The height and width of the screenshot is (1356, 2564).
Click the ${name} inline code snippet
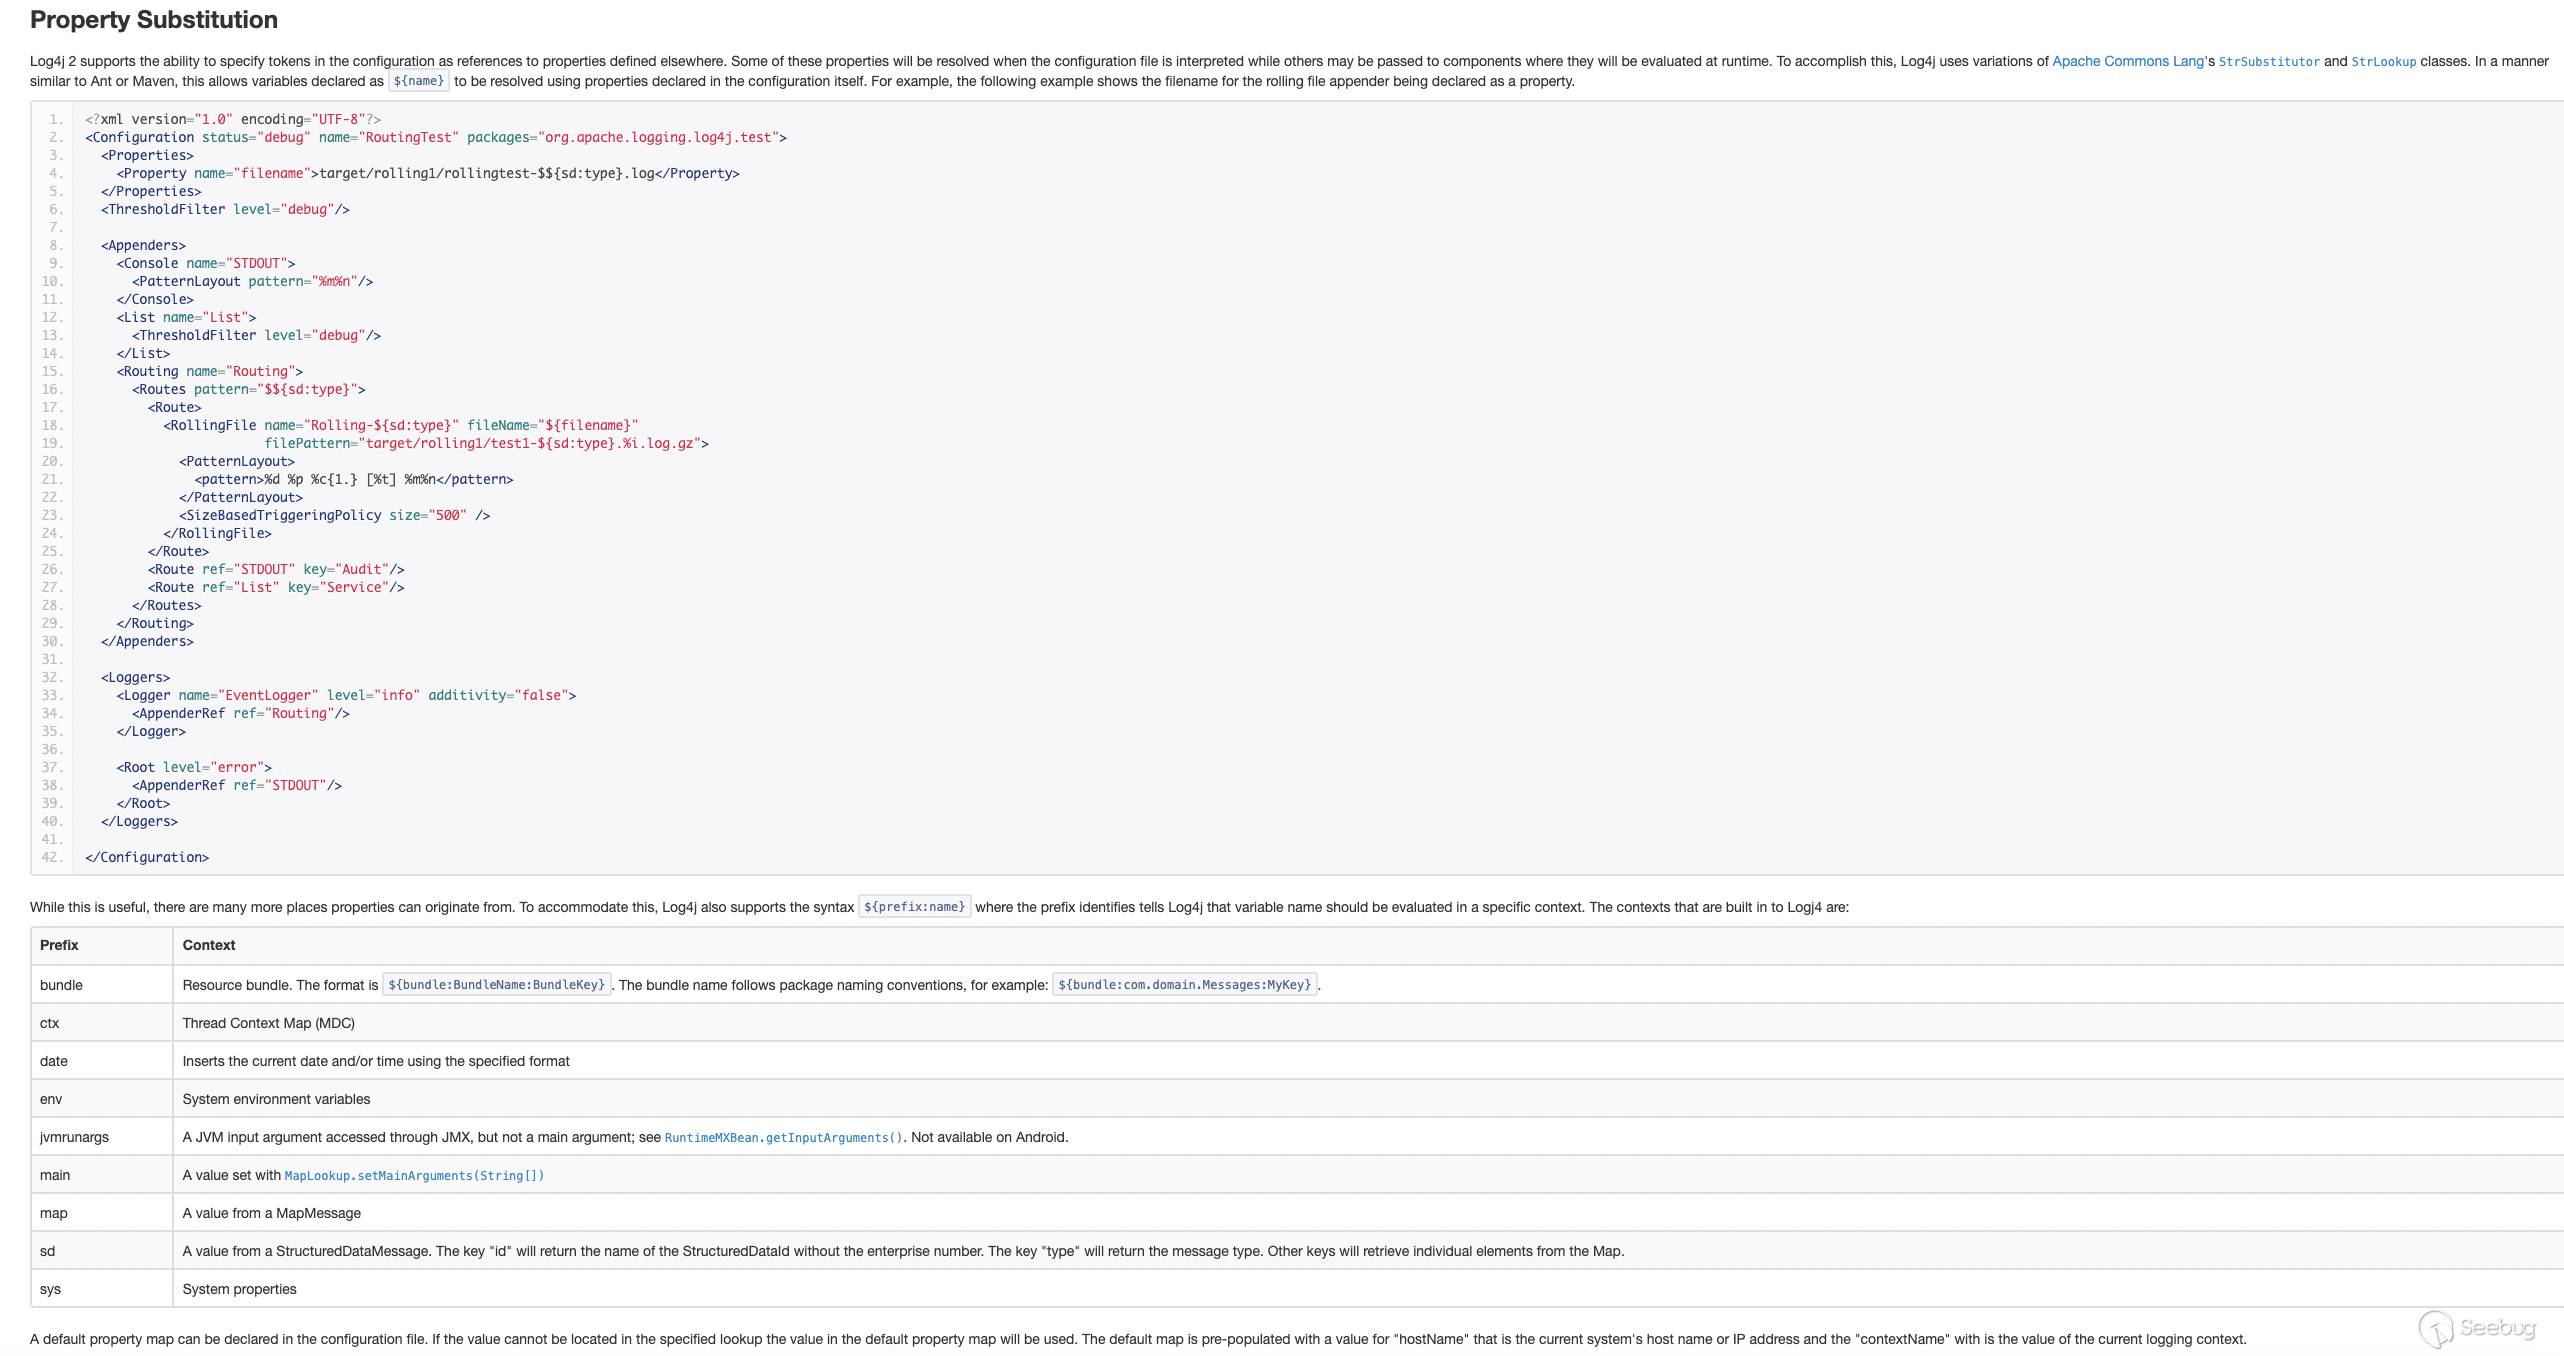coord(418,81)
